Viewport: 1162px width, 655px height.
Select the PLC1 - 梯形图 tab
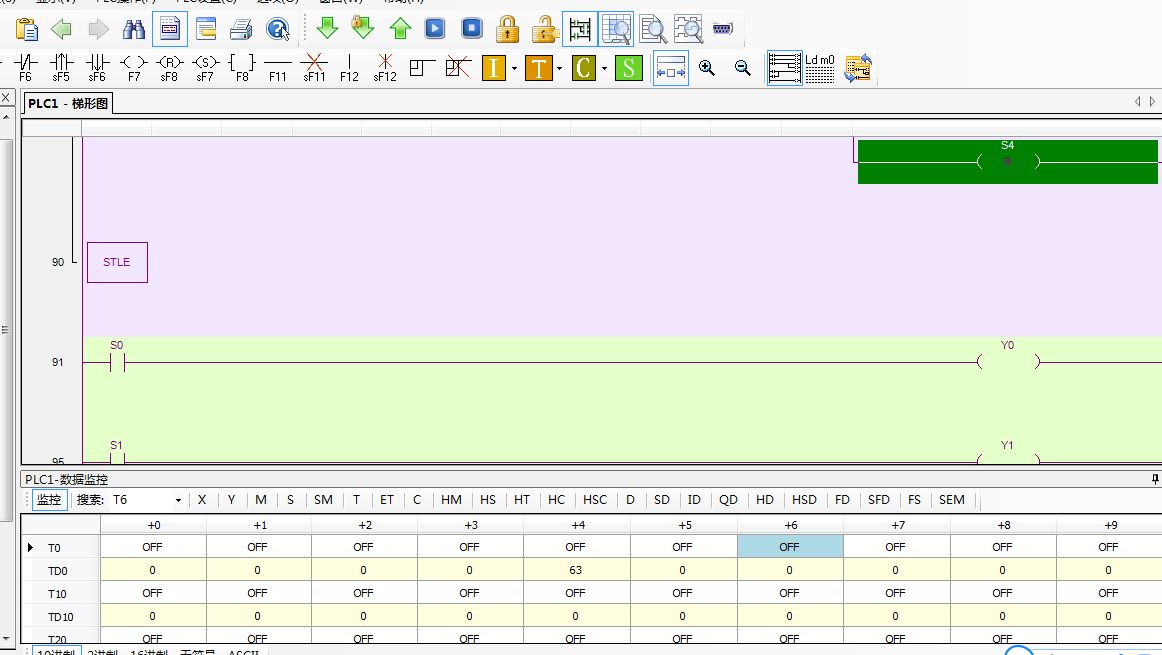point(68,103)
